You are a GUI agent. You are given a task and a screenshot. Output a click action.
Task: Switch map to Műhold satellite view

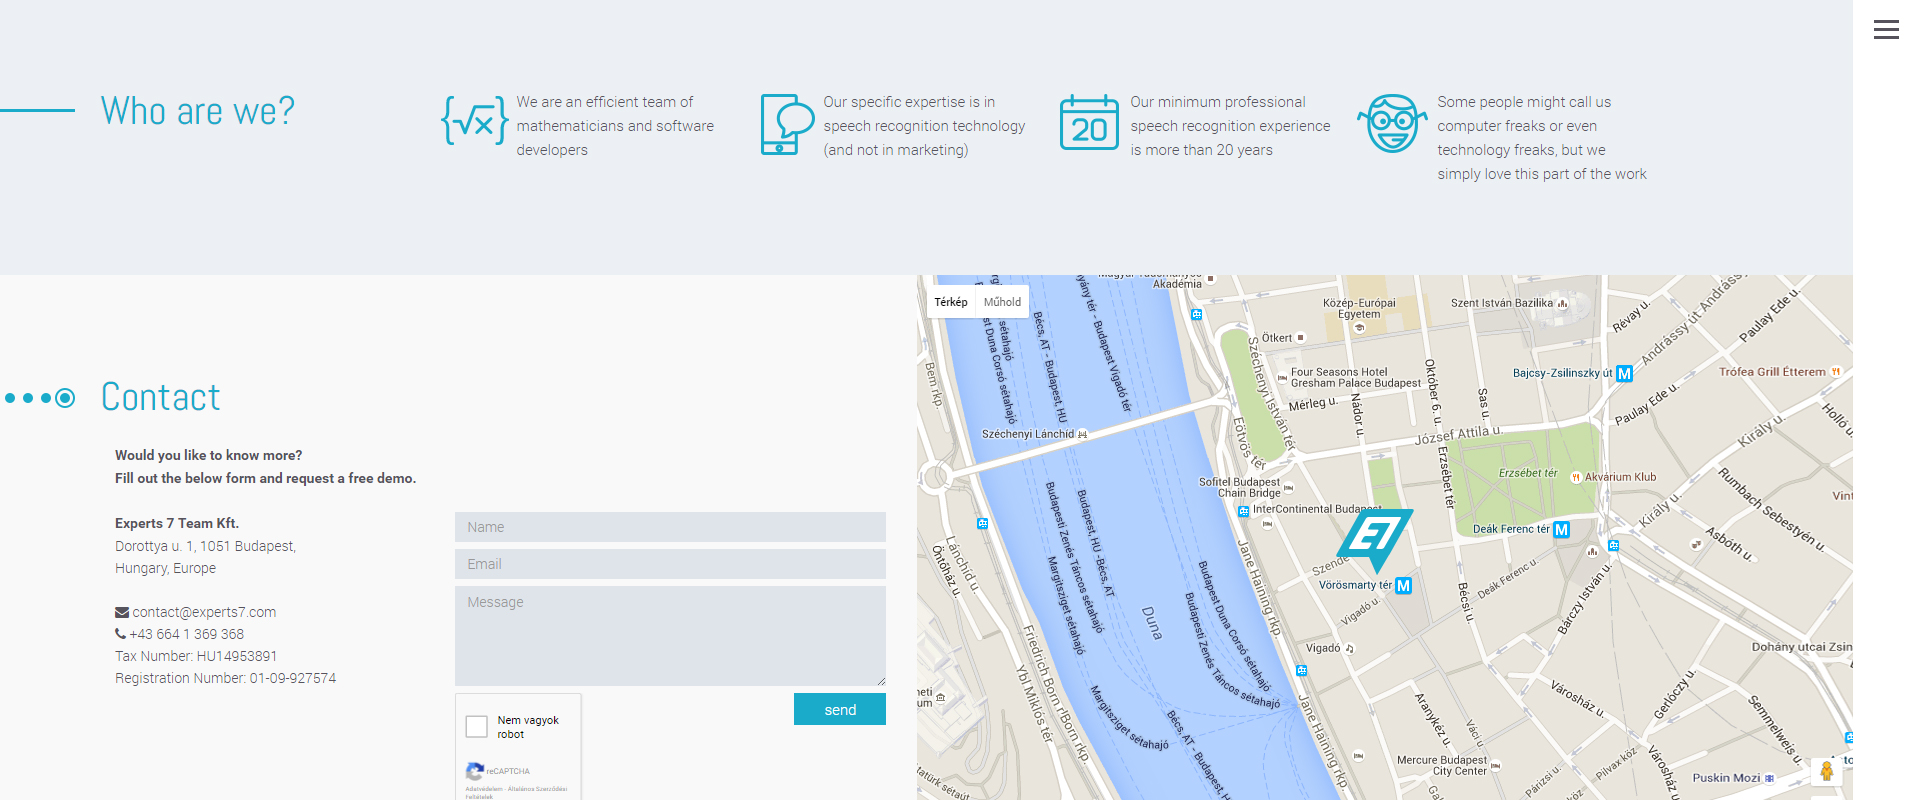coord(1002,302)
